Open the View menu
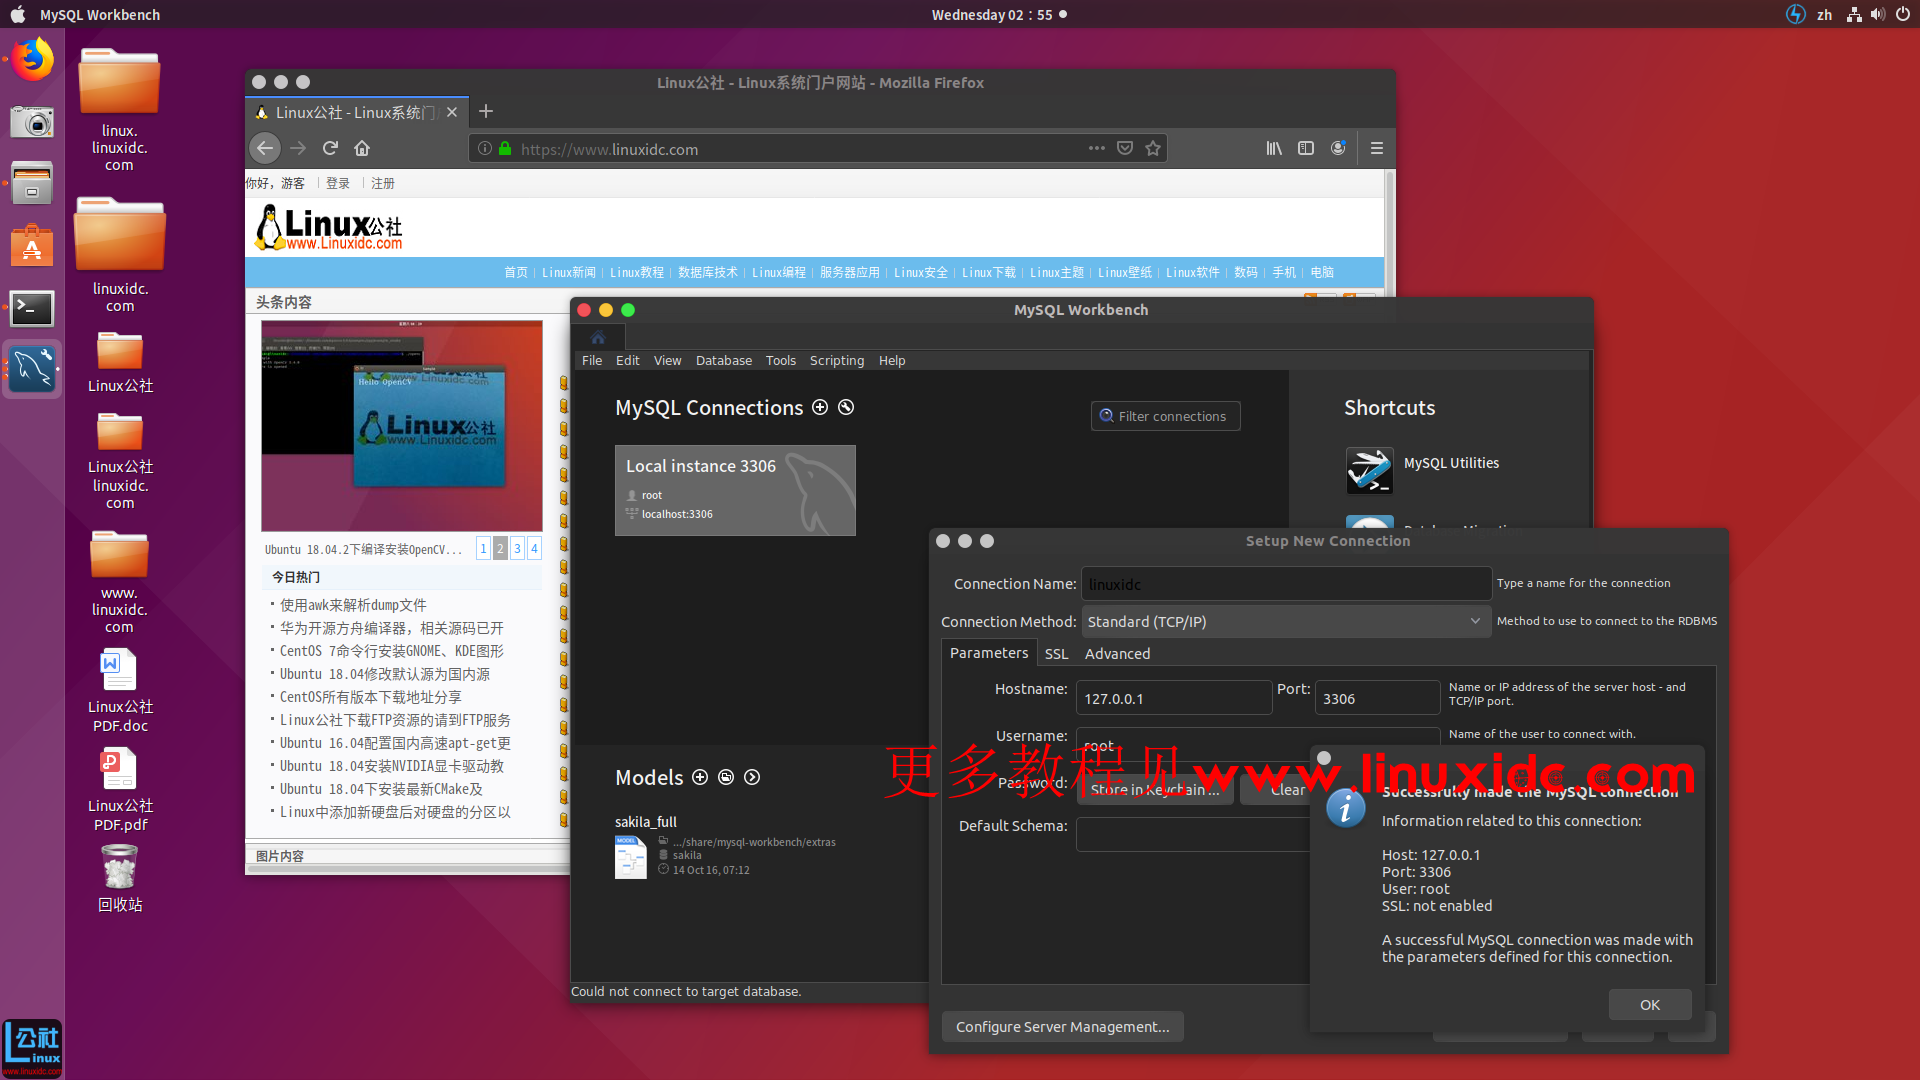This screenshot has height=1080, width=1920. [x=668, y=360]
